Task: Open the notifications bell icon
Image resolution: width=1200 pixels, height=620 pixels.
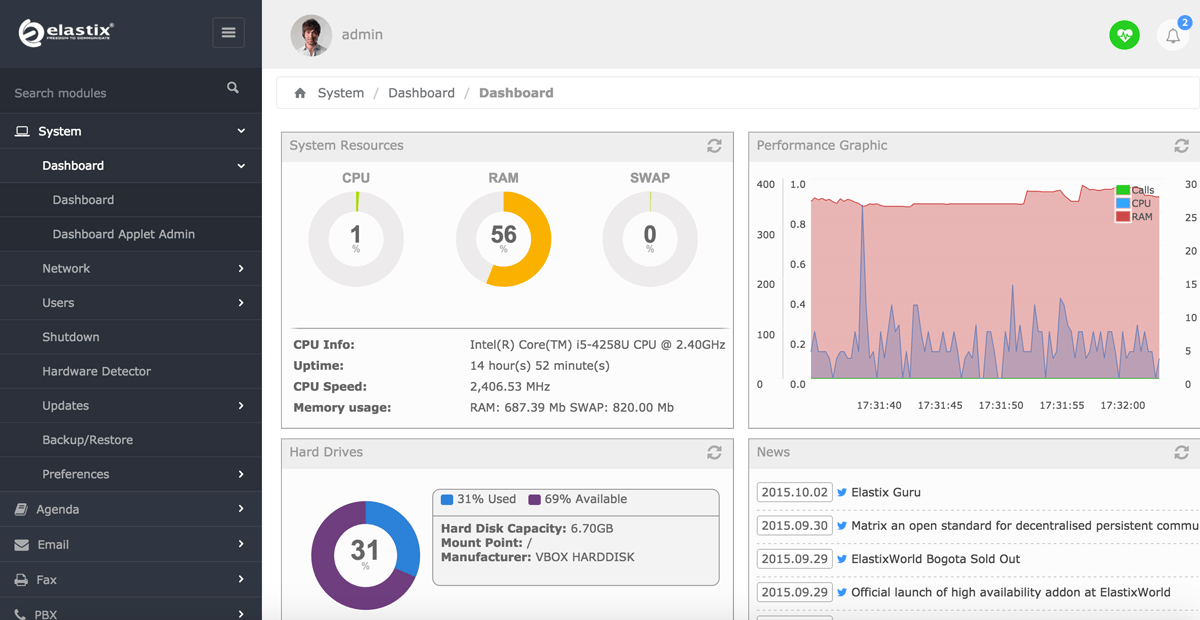Action: [1173, 36]
